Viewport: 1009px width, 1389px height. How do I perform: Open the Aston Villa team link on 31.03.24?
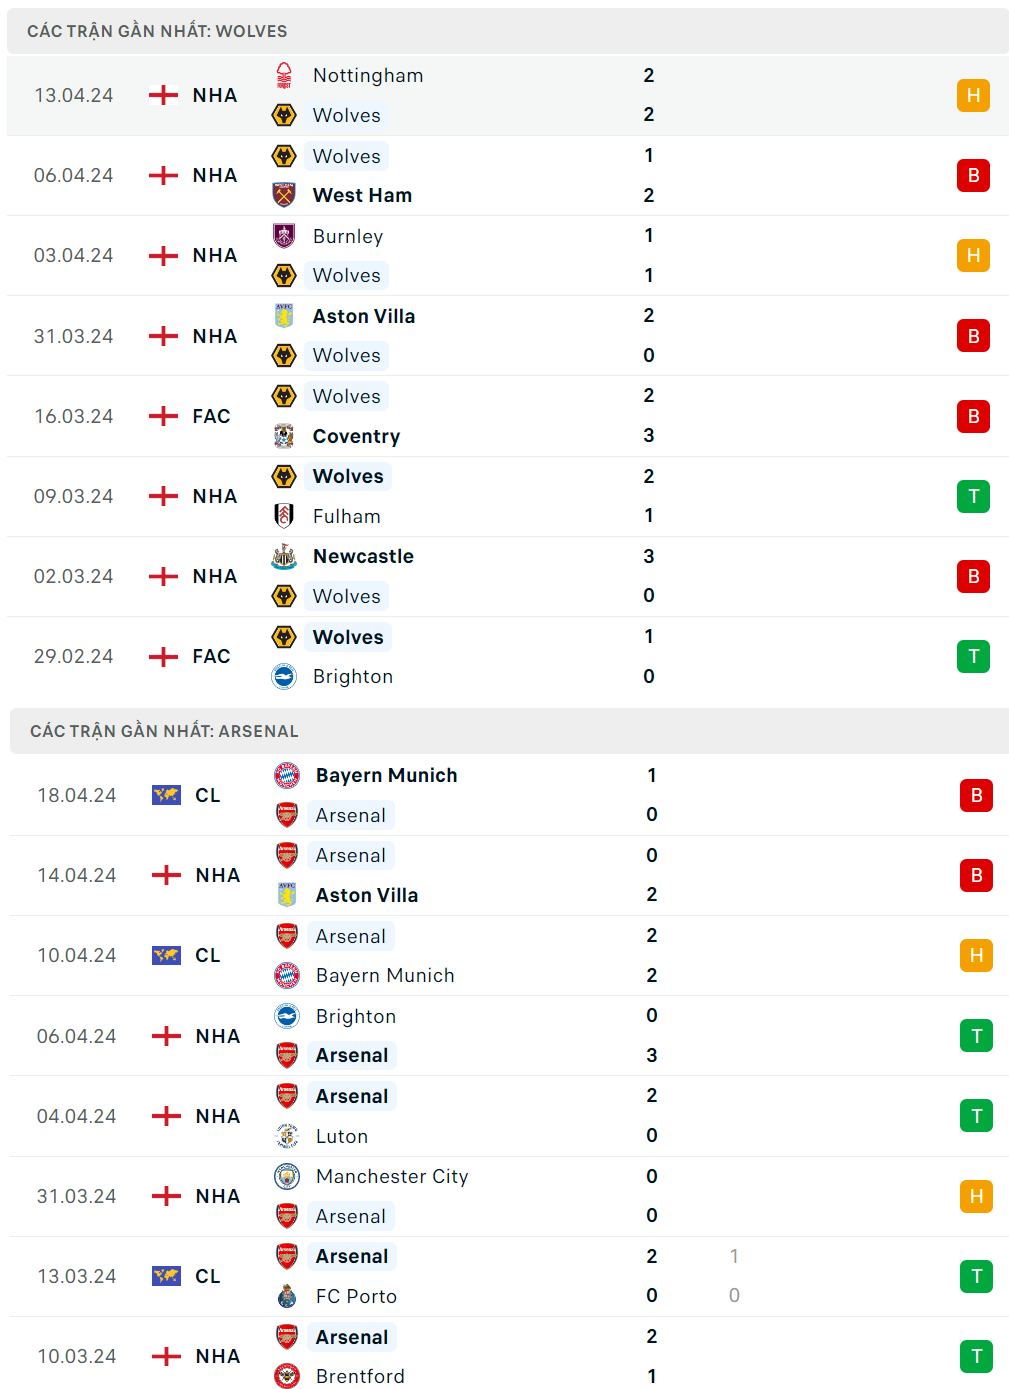click(x=363, y=316)
